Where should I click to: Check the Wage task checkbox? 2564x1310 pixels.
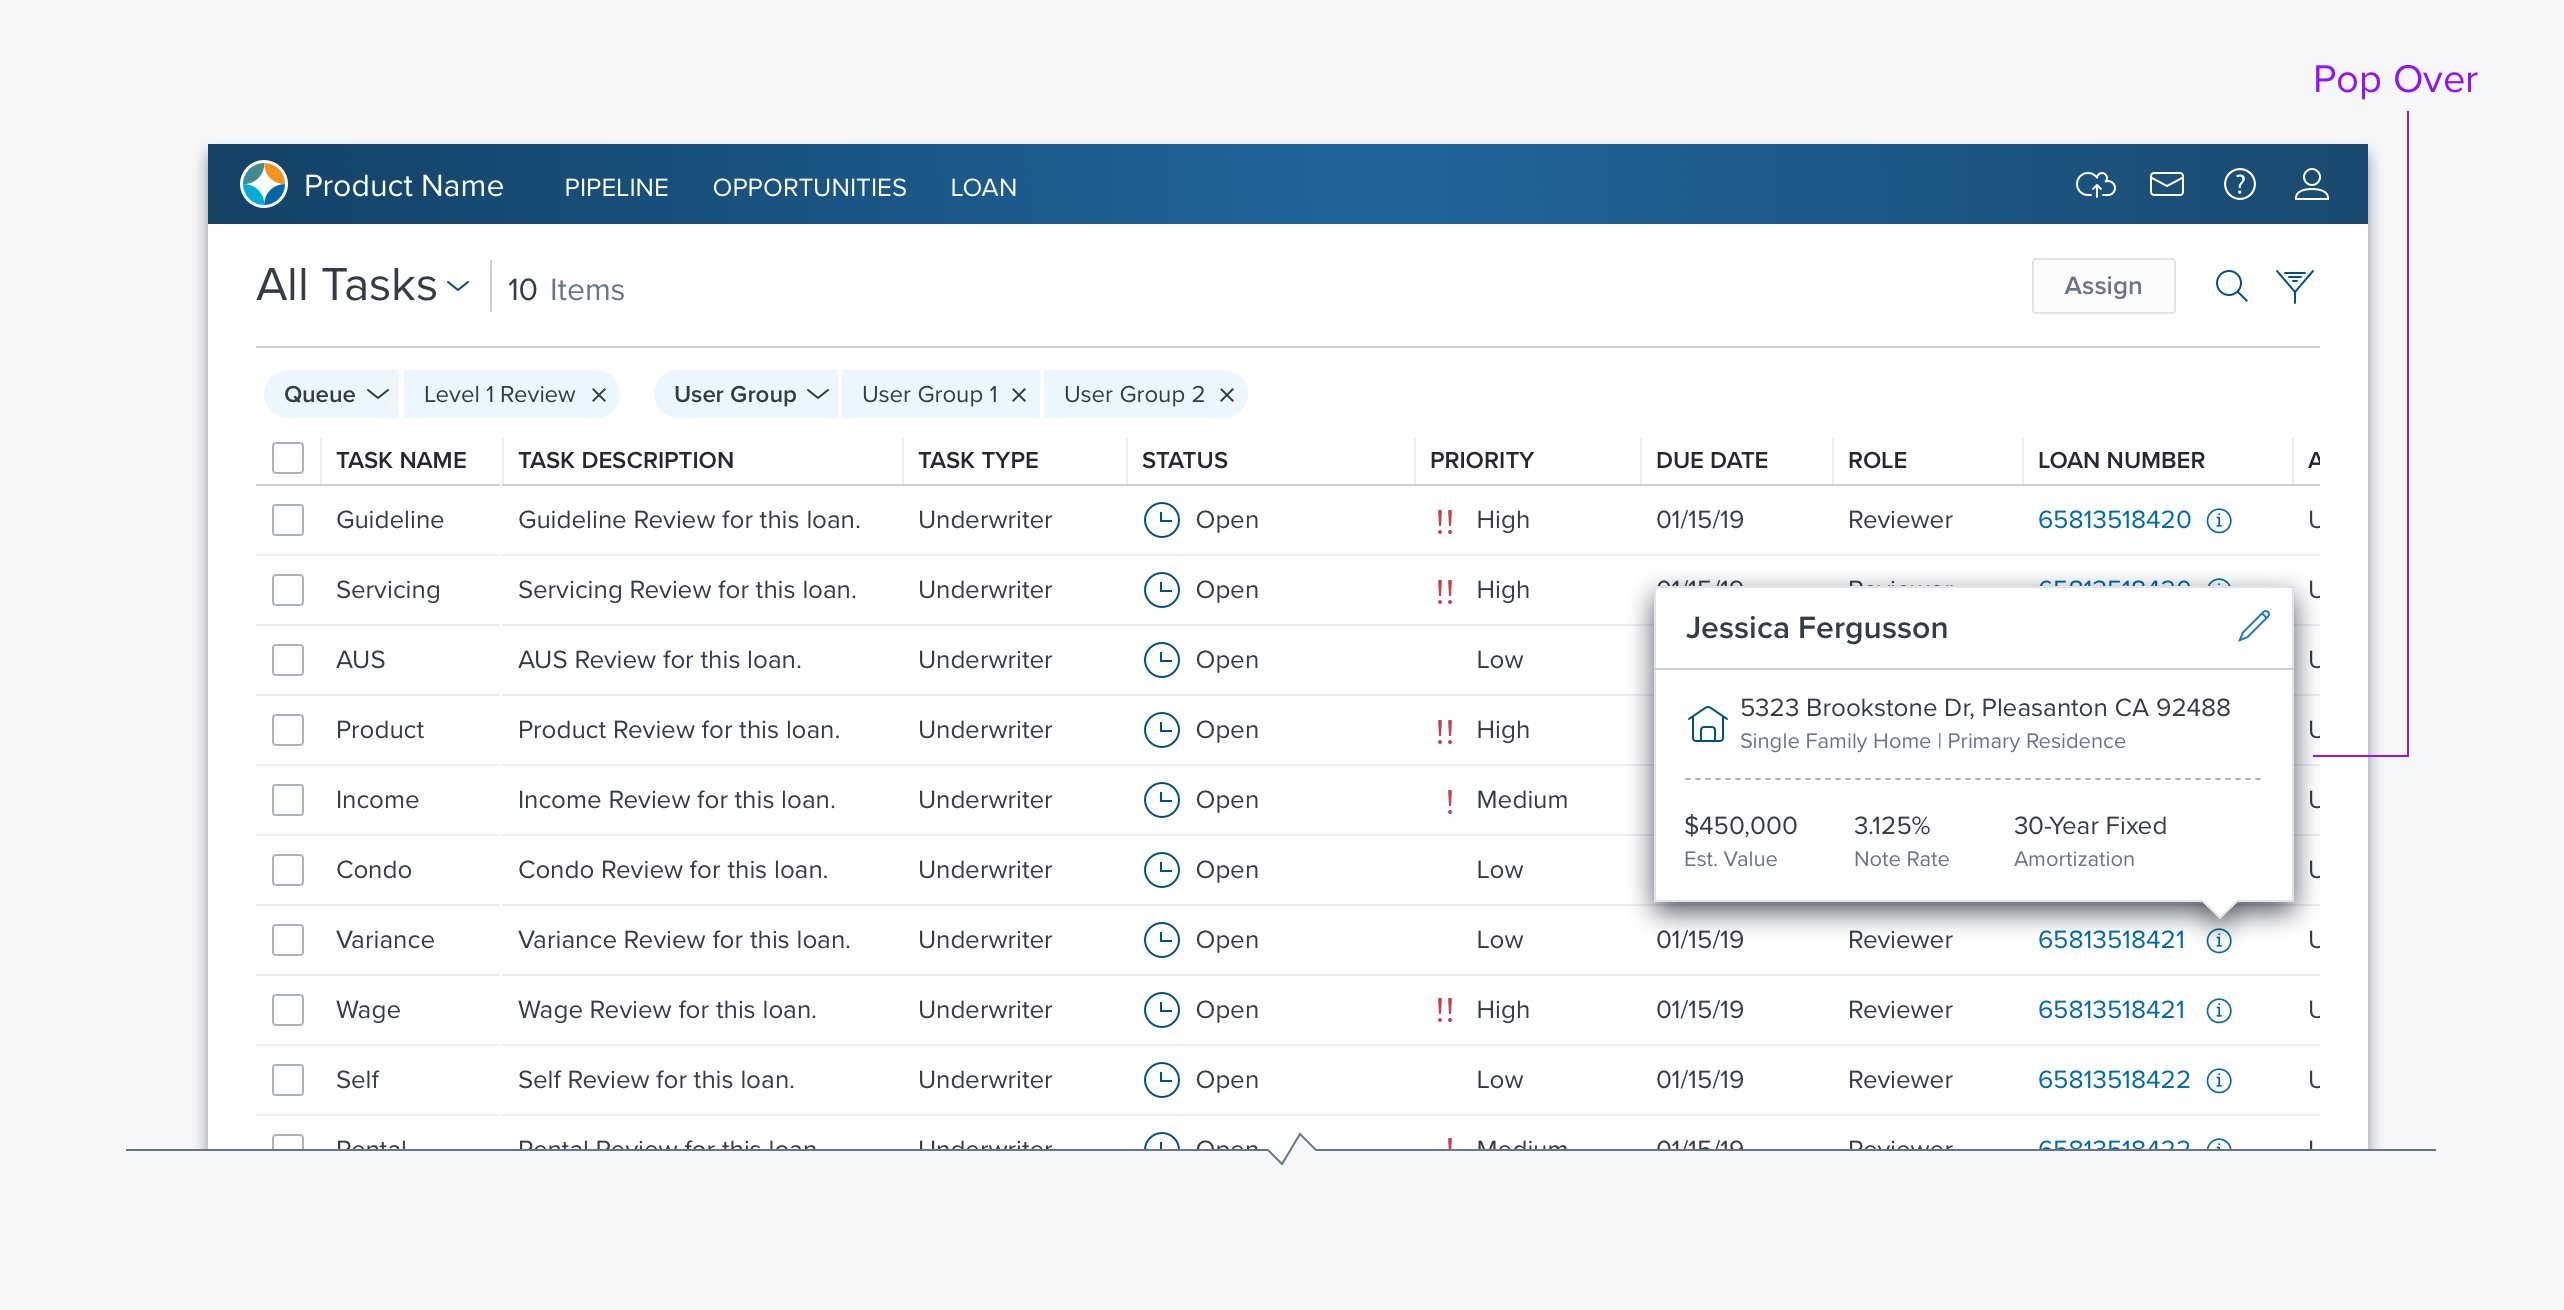288,1010
